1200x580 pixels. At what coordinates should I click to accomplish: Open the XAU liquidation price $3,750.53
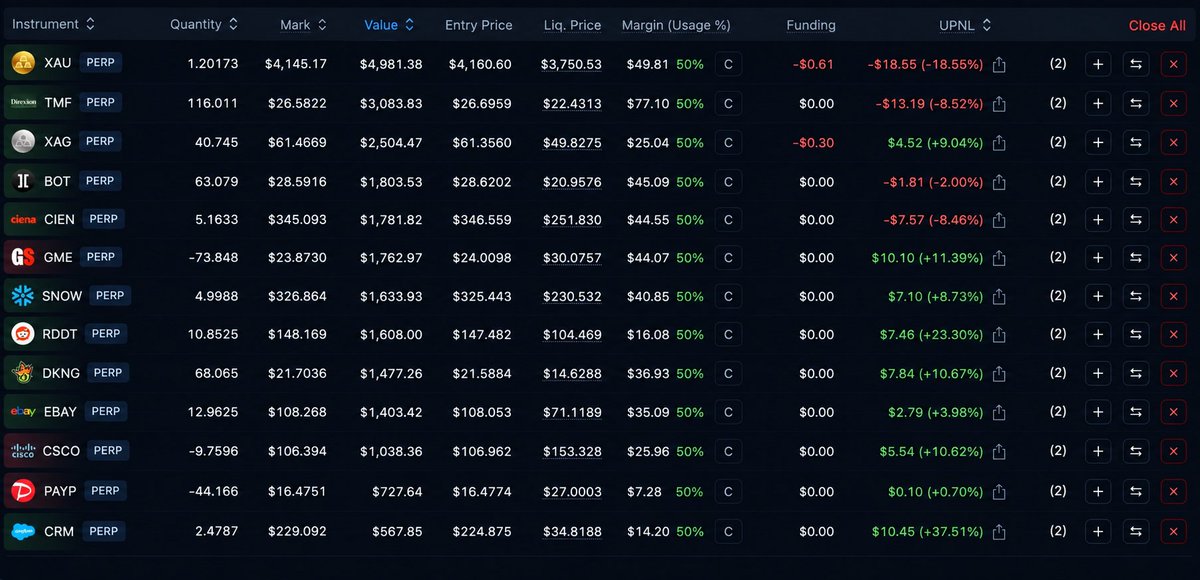point(571,65)
